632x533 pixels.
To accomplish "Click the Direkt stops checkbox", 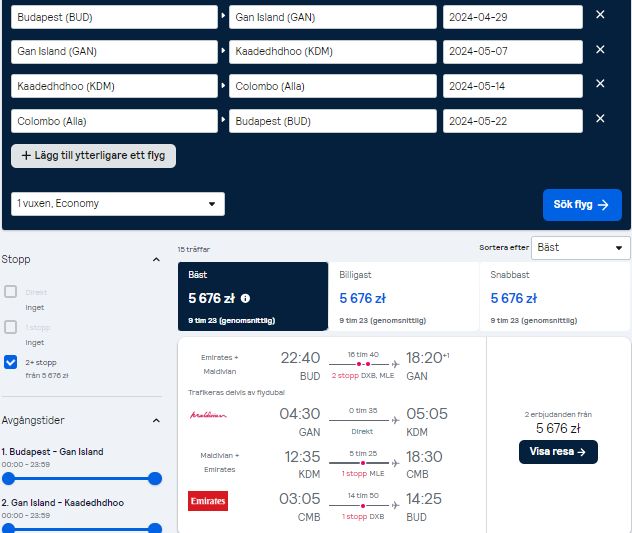I will [10, 291].
